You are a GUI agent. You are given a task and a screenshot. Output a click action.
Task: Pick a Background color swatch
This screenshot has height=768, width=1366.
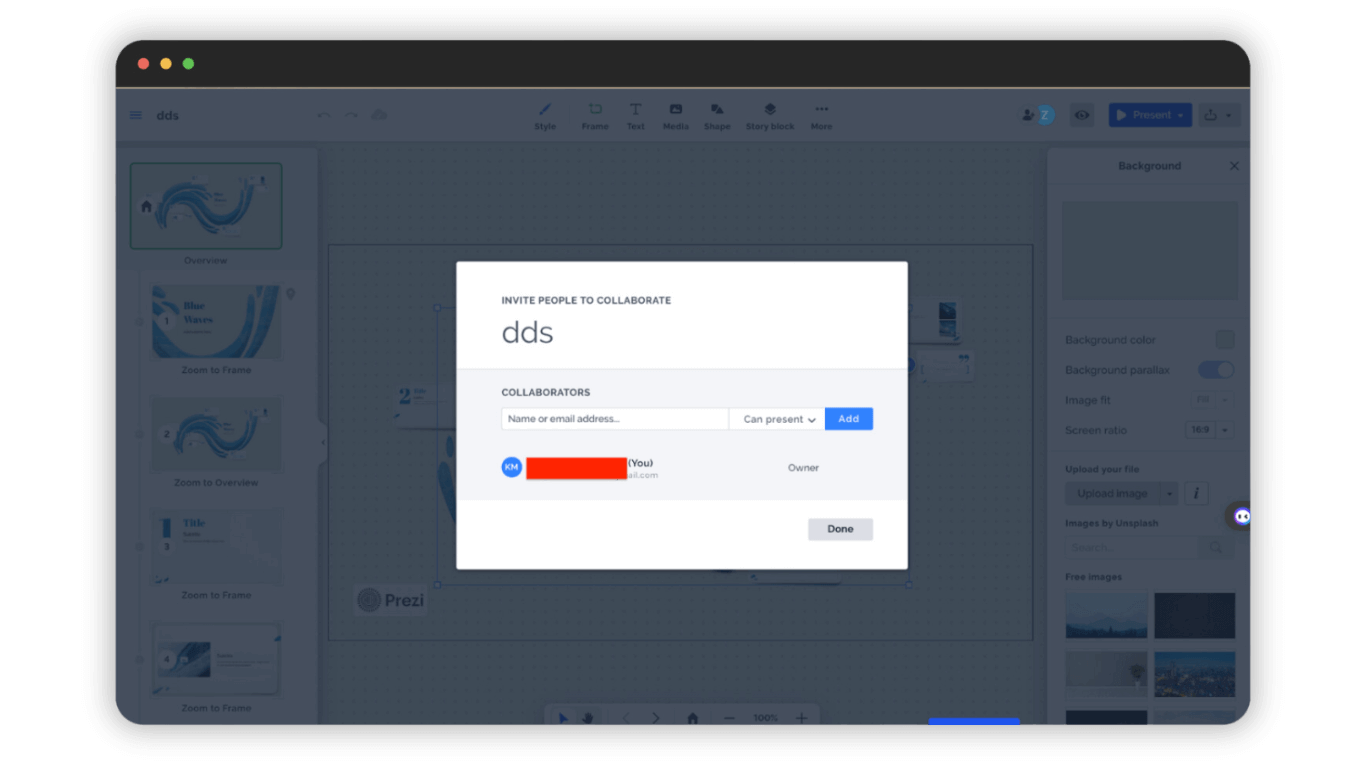tap(1226, 340)
